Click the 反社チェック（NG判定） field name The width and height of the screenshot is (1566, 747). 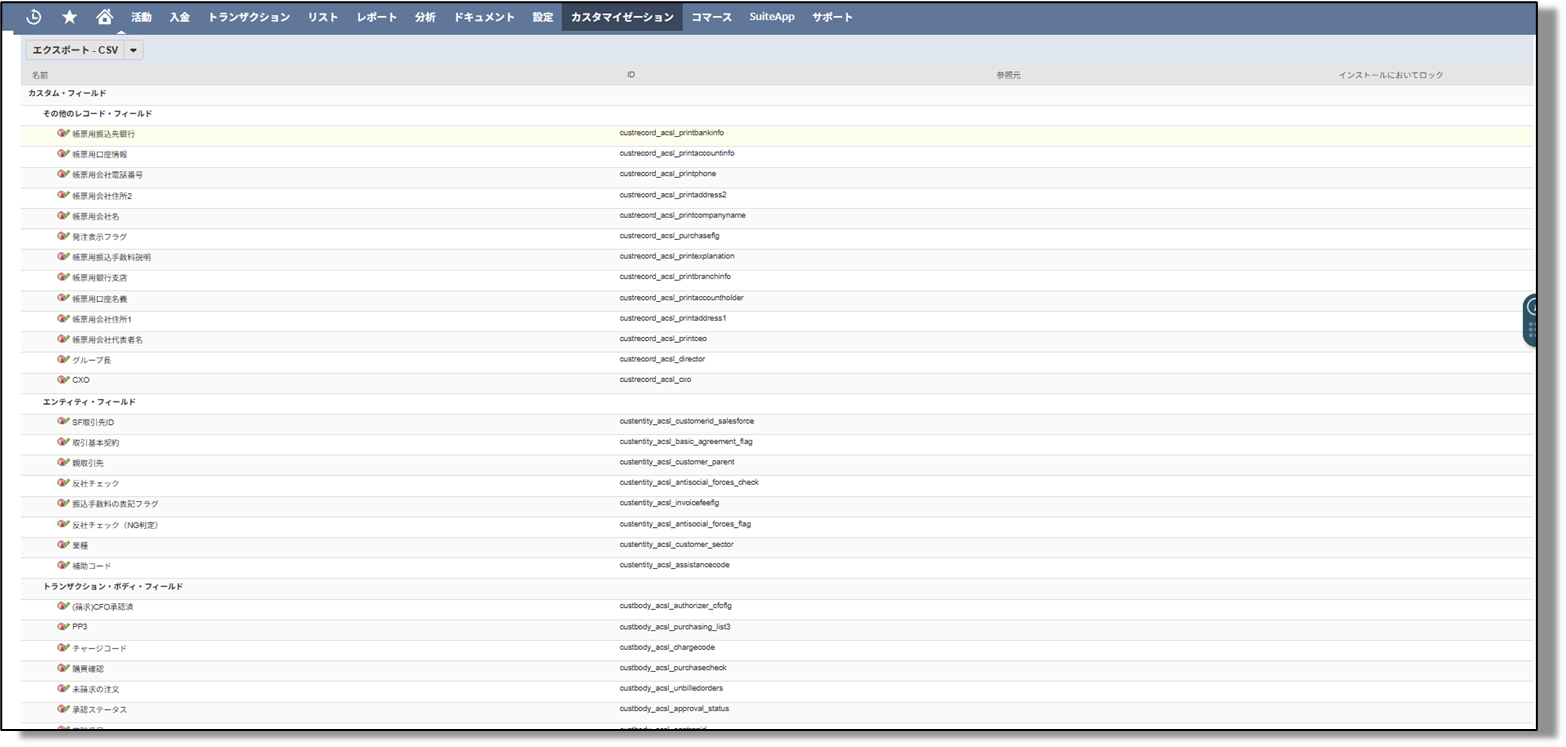tap(116, 524)
